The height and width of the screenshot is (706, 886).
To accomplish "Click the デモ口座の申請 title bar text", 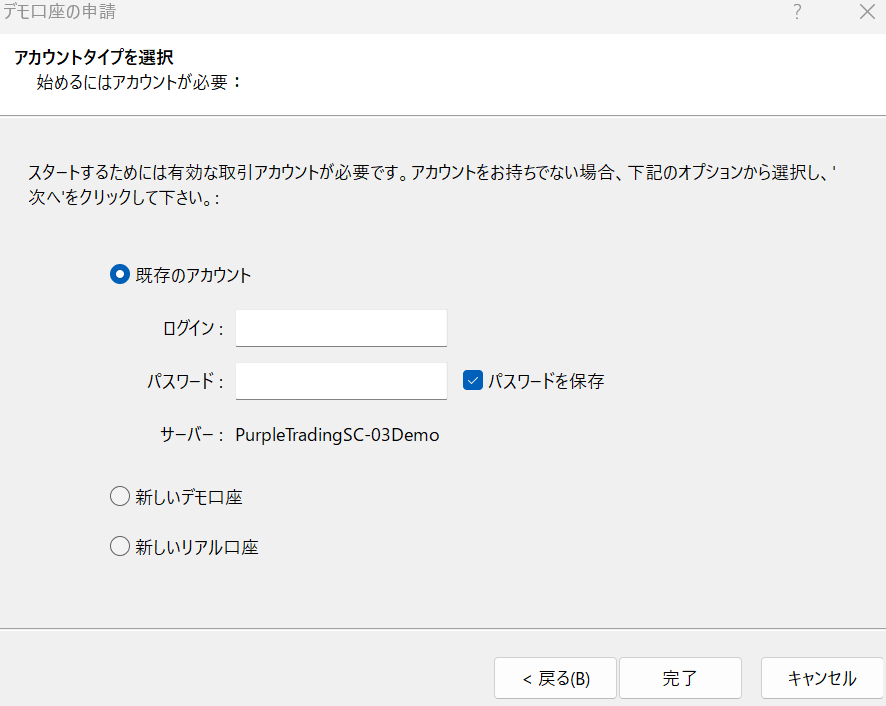I will (59, 11).
